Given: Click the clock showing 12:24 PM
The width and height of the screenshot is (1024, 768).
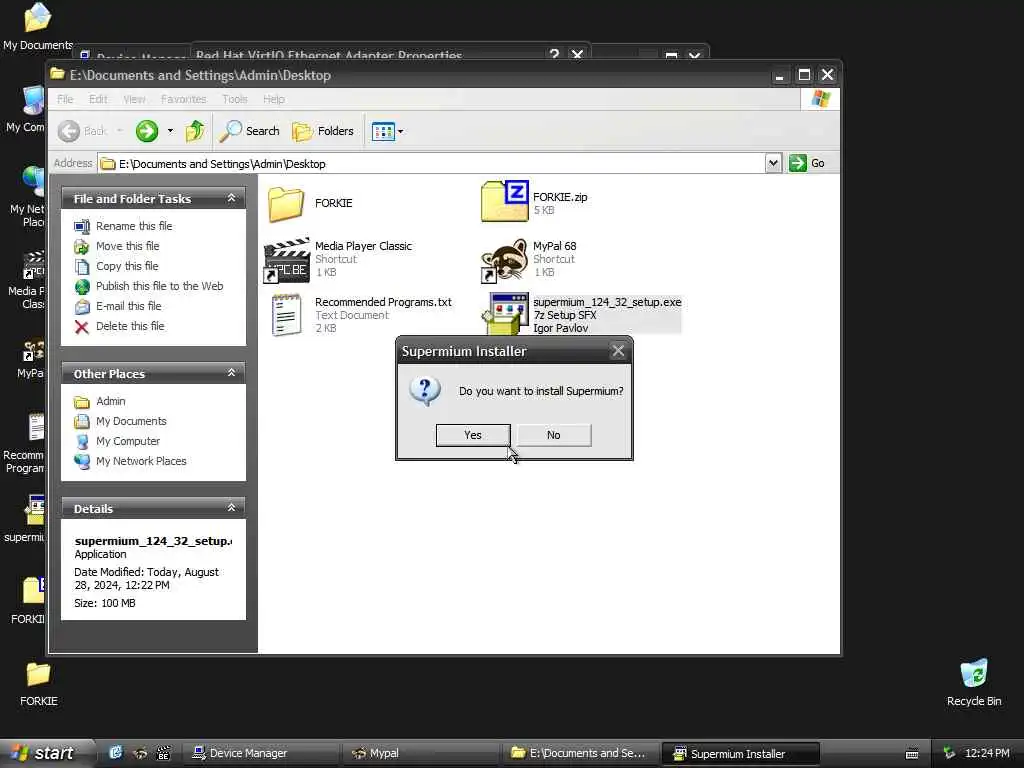Looking at the screenshot, I should click(x=987, y=754).
